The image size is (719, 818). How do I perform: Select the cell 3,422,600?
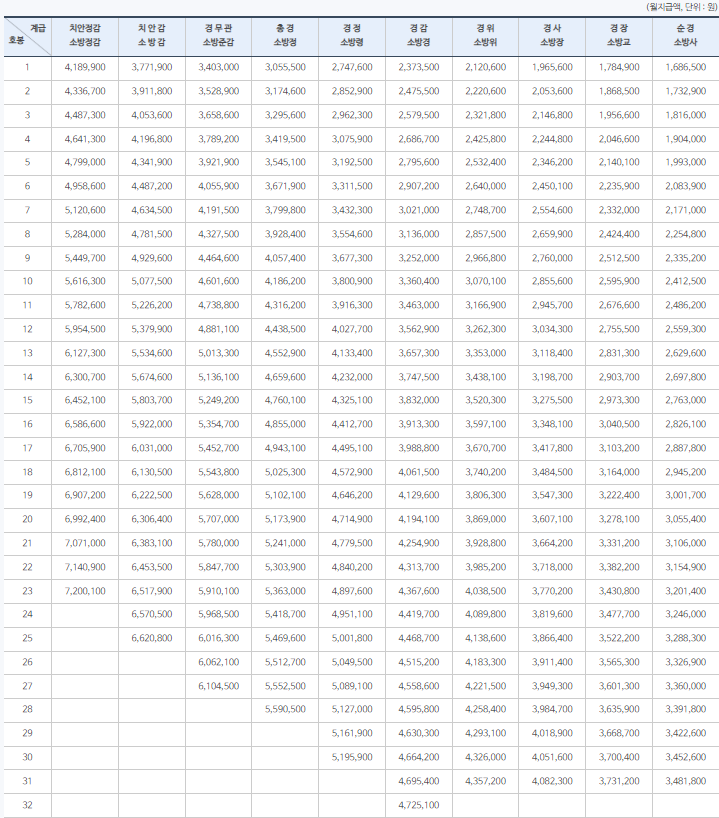(686, 733)
